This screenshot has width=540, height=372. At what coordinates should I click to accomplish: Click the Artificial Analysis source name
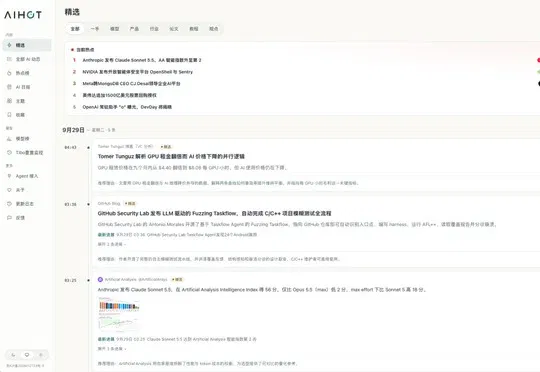[120, 279]
